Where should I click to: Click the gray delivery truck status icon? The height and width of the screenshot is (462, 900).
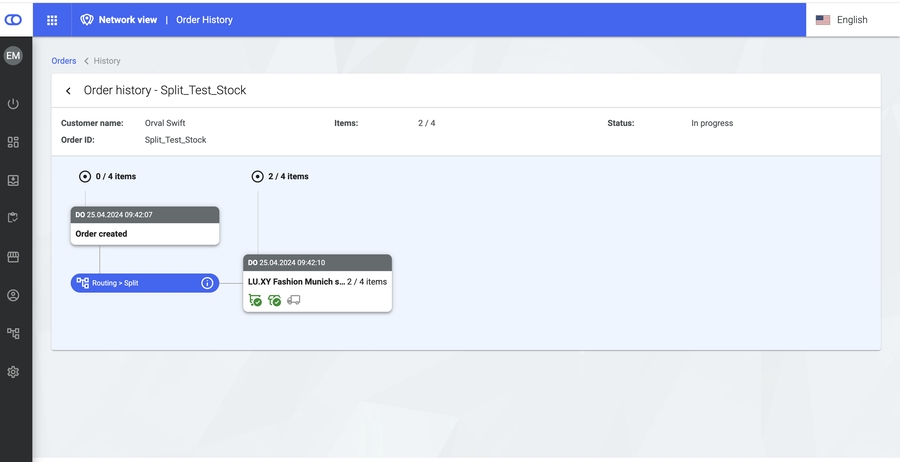pos(294,300)
